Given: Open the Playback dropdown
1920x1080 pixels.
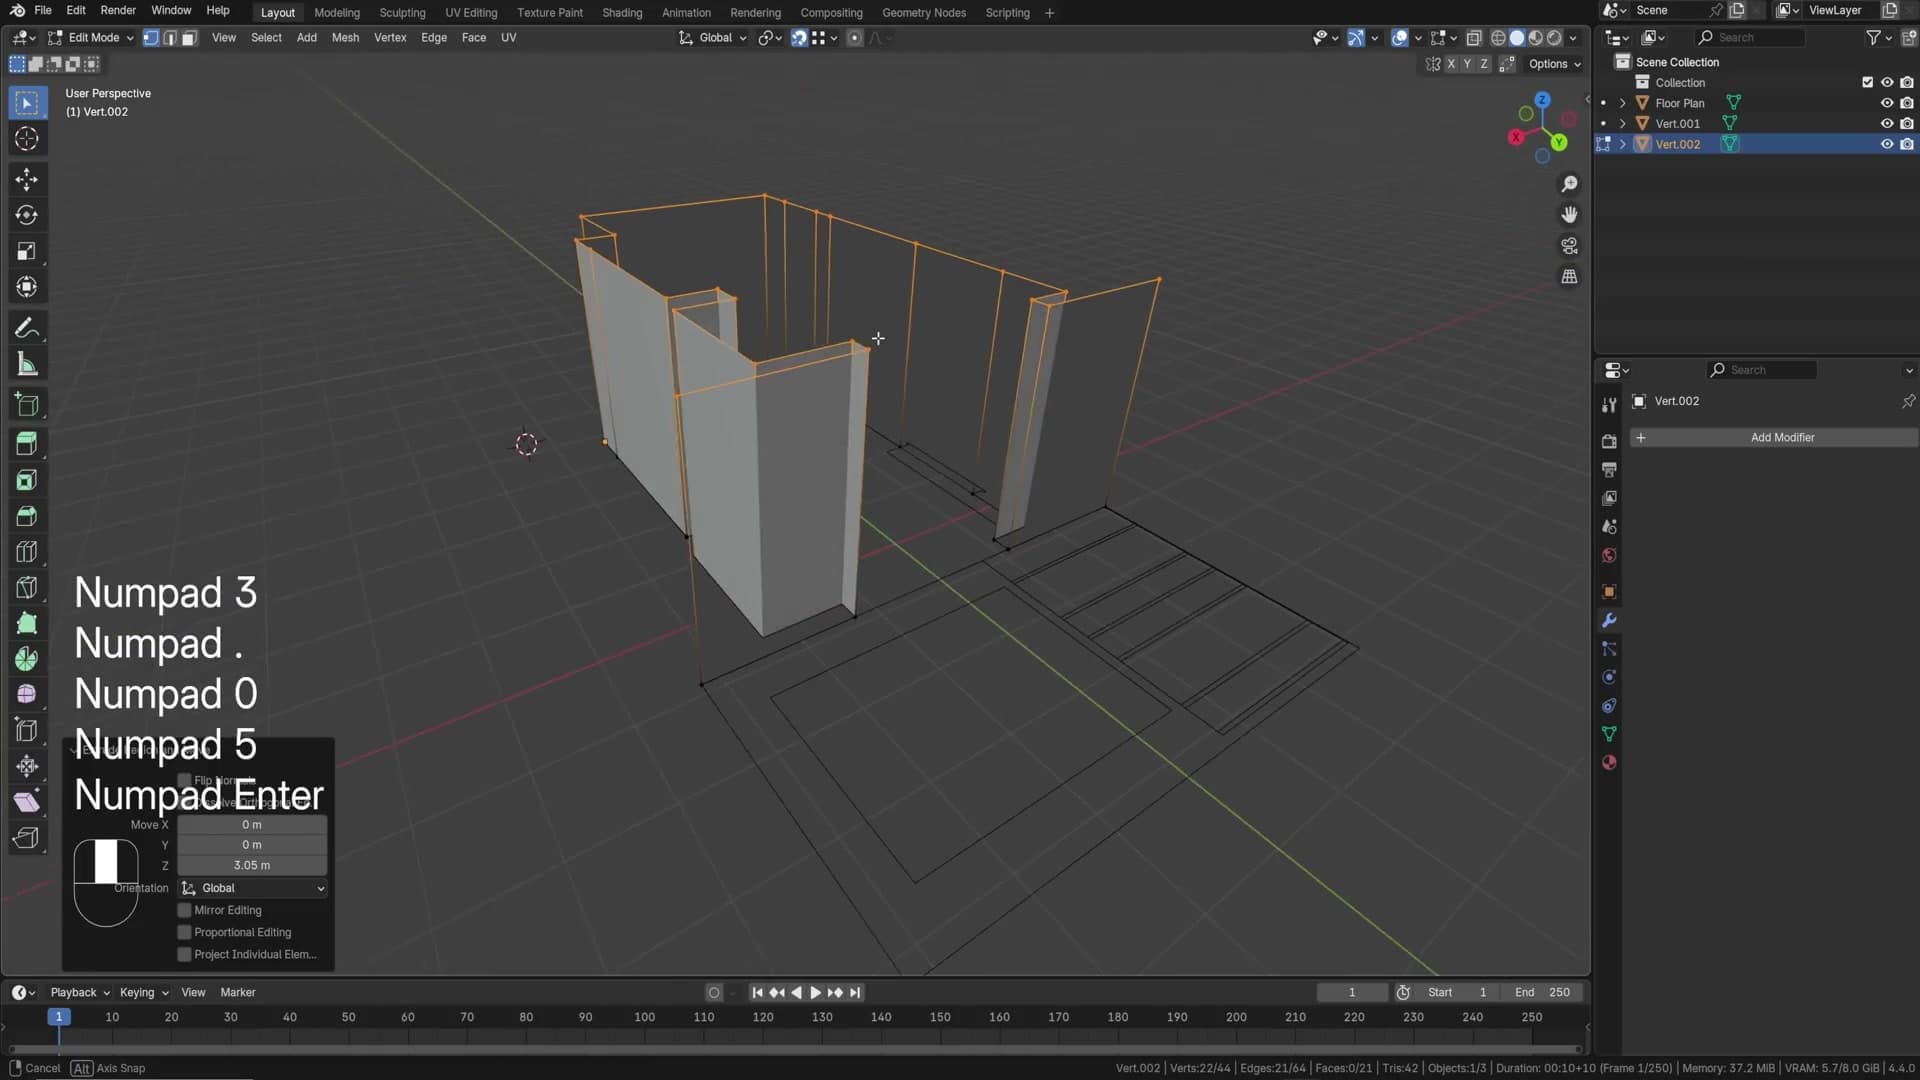Looking at the screenshot, I should (x=80, y=993).
